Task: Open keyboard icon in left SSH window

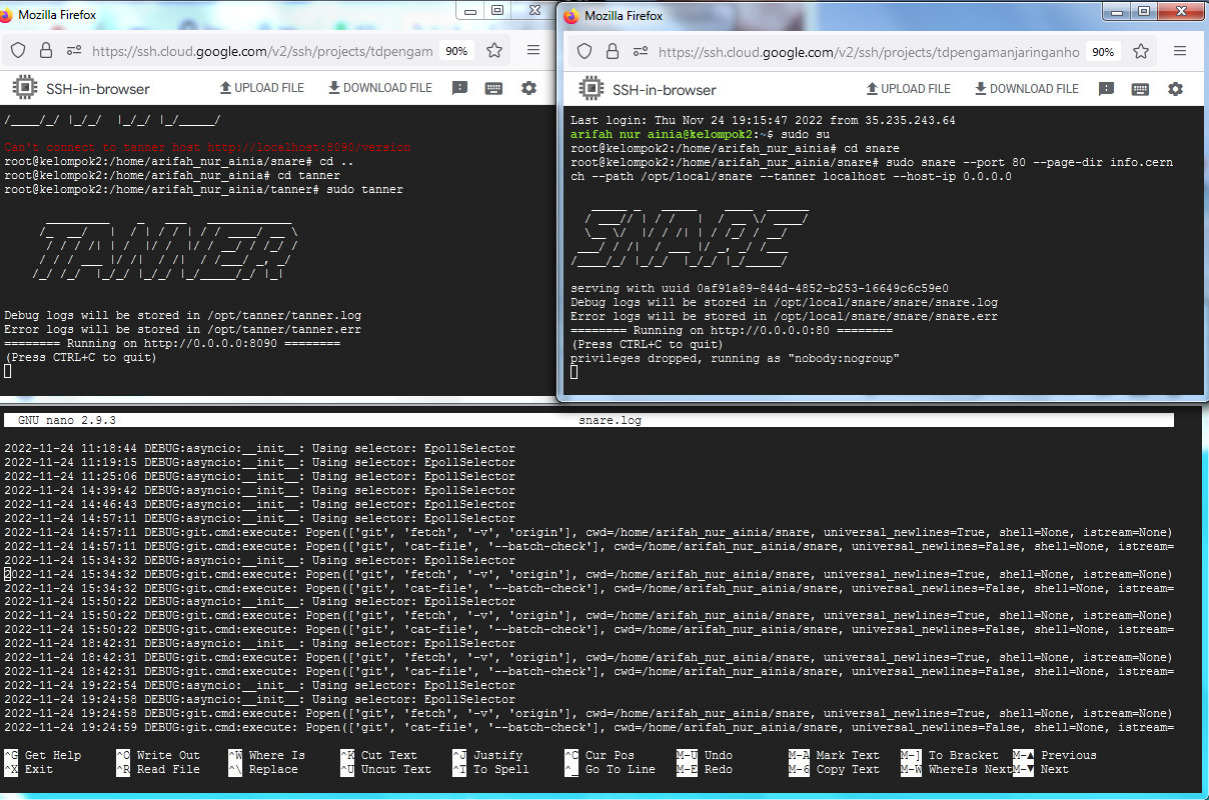Action: click(x=494, y=88)
